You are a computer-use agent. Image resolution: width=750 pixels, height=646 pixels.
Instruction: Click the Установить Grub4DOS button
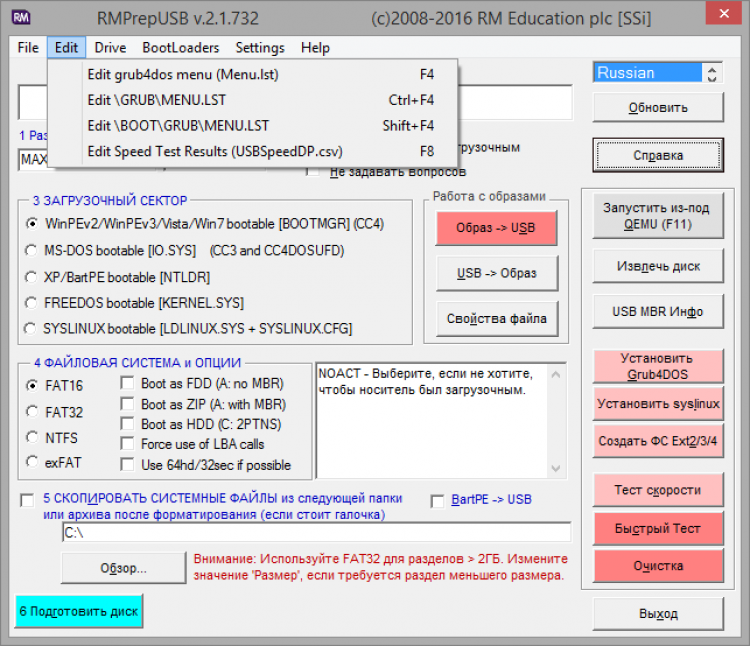pyautogui.click(x=658, y=366)
